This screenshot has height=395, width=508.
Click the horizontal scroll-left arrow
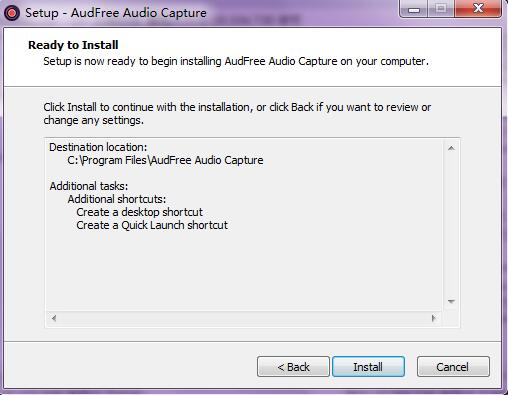tap(54, 318)
